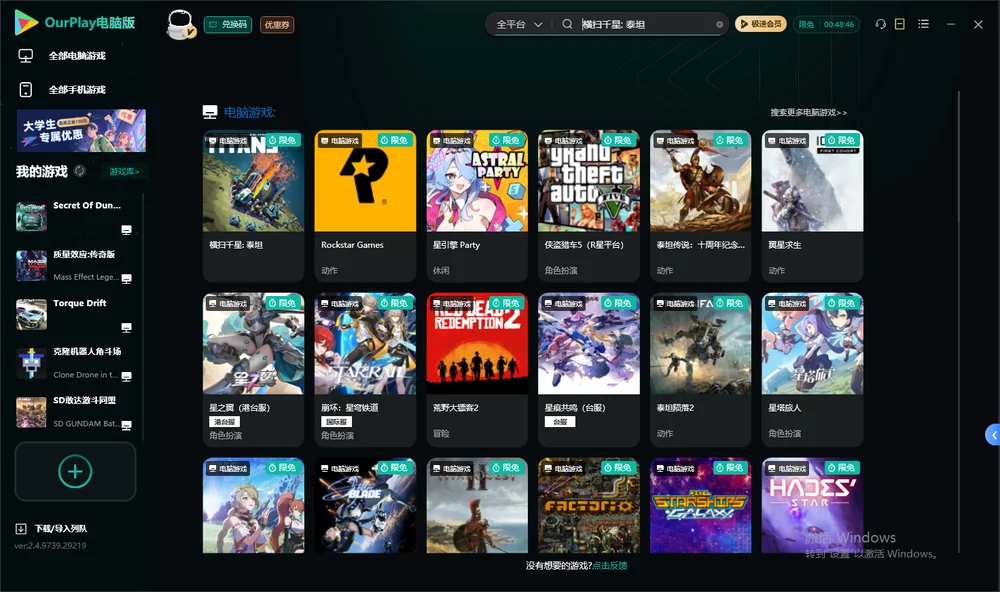Open the 极速会员 membership button
1000x592 pixels.
click(x=760, y=24)
